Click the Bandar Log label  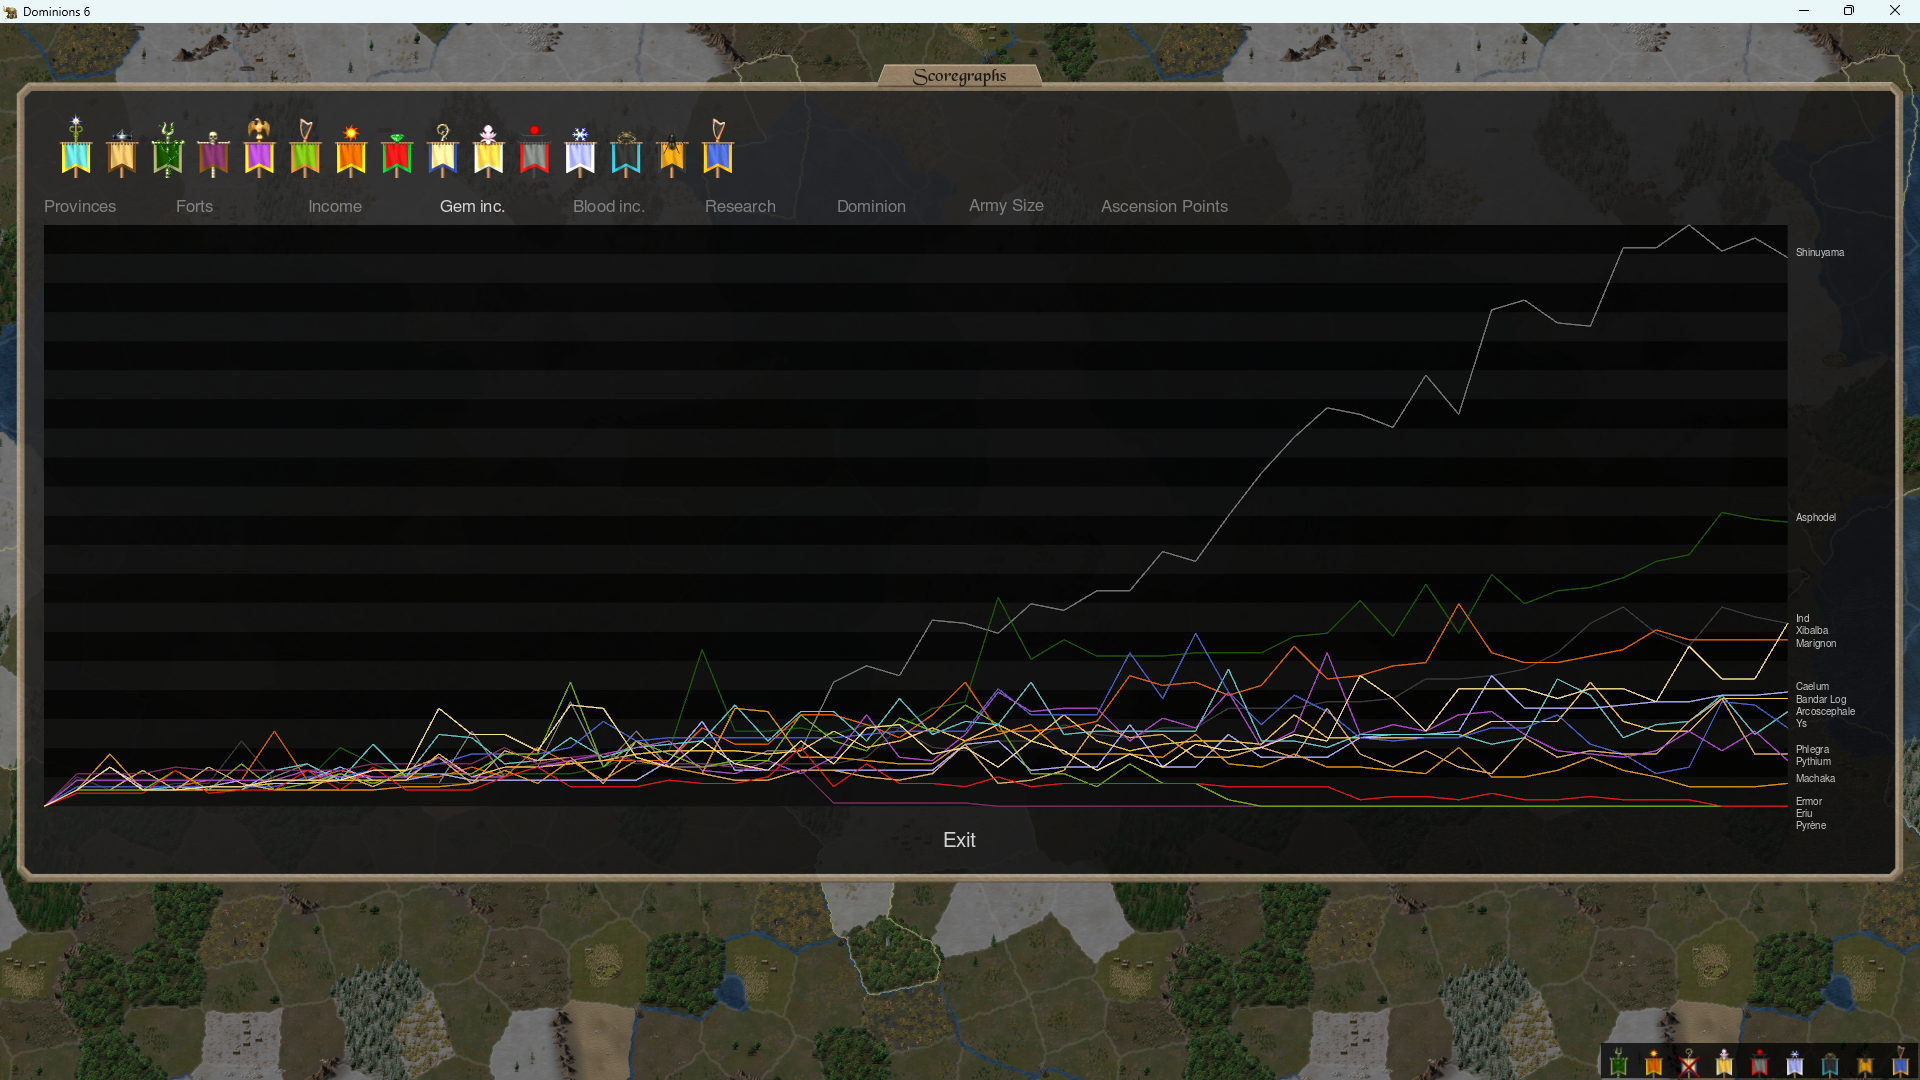click(x=1820, y=700)
